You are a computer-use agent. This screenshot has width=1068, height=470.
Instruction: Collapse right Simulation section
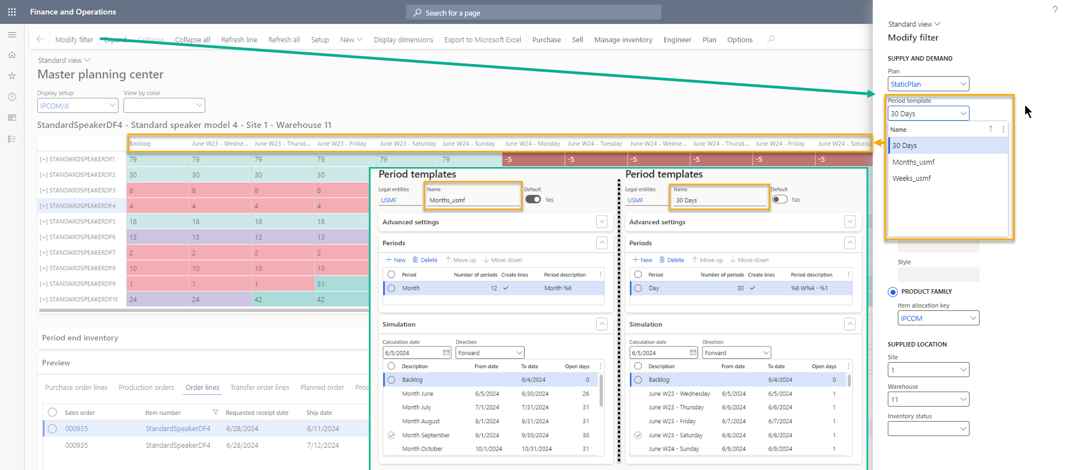[x=848, y=324]
